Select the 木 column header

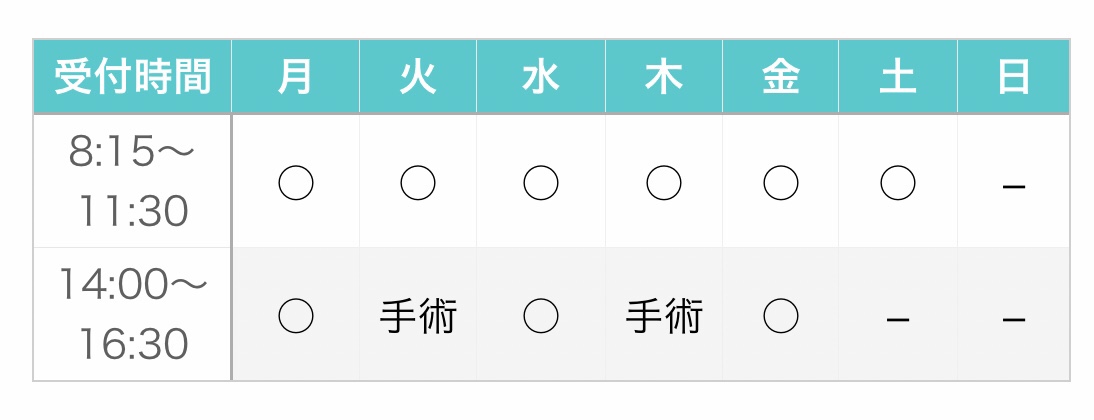tap(664, 77)
